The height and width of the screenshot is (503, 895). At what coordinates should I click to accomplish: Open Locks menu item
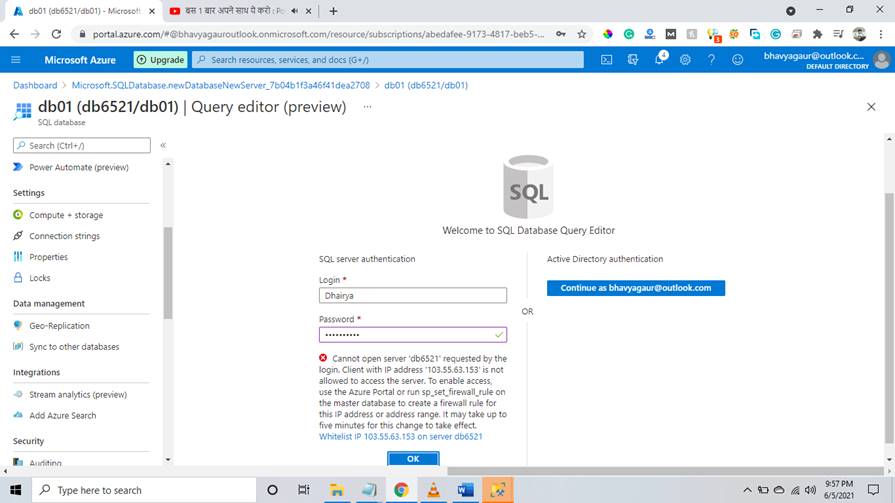40,278
